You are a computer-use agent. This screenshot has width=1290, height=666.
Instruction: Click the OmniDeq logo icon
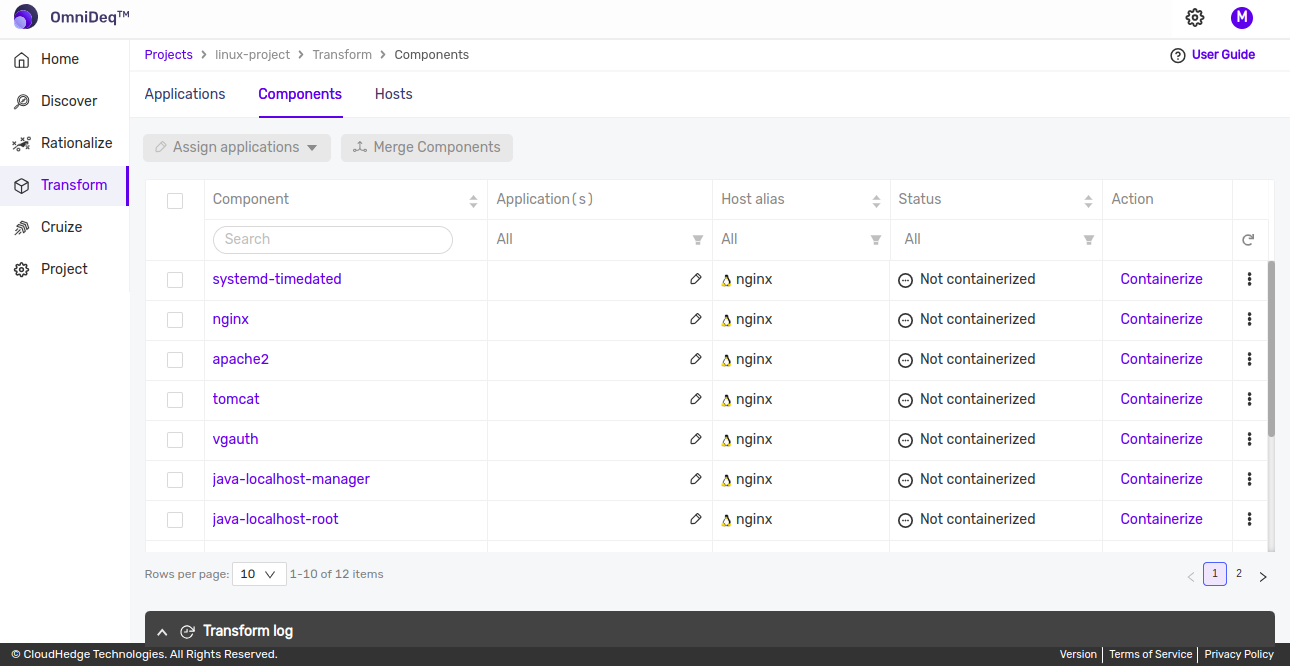26,17
